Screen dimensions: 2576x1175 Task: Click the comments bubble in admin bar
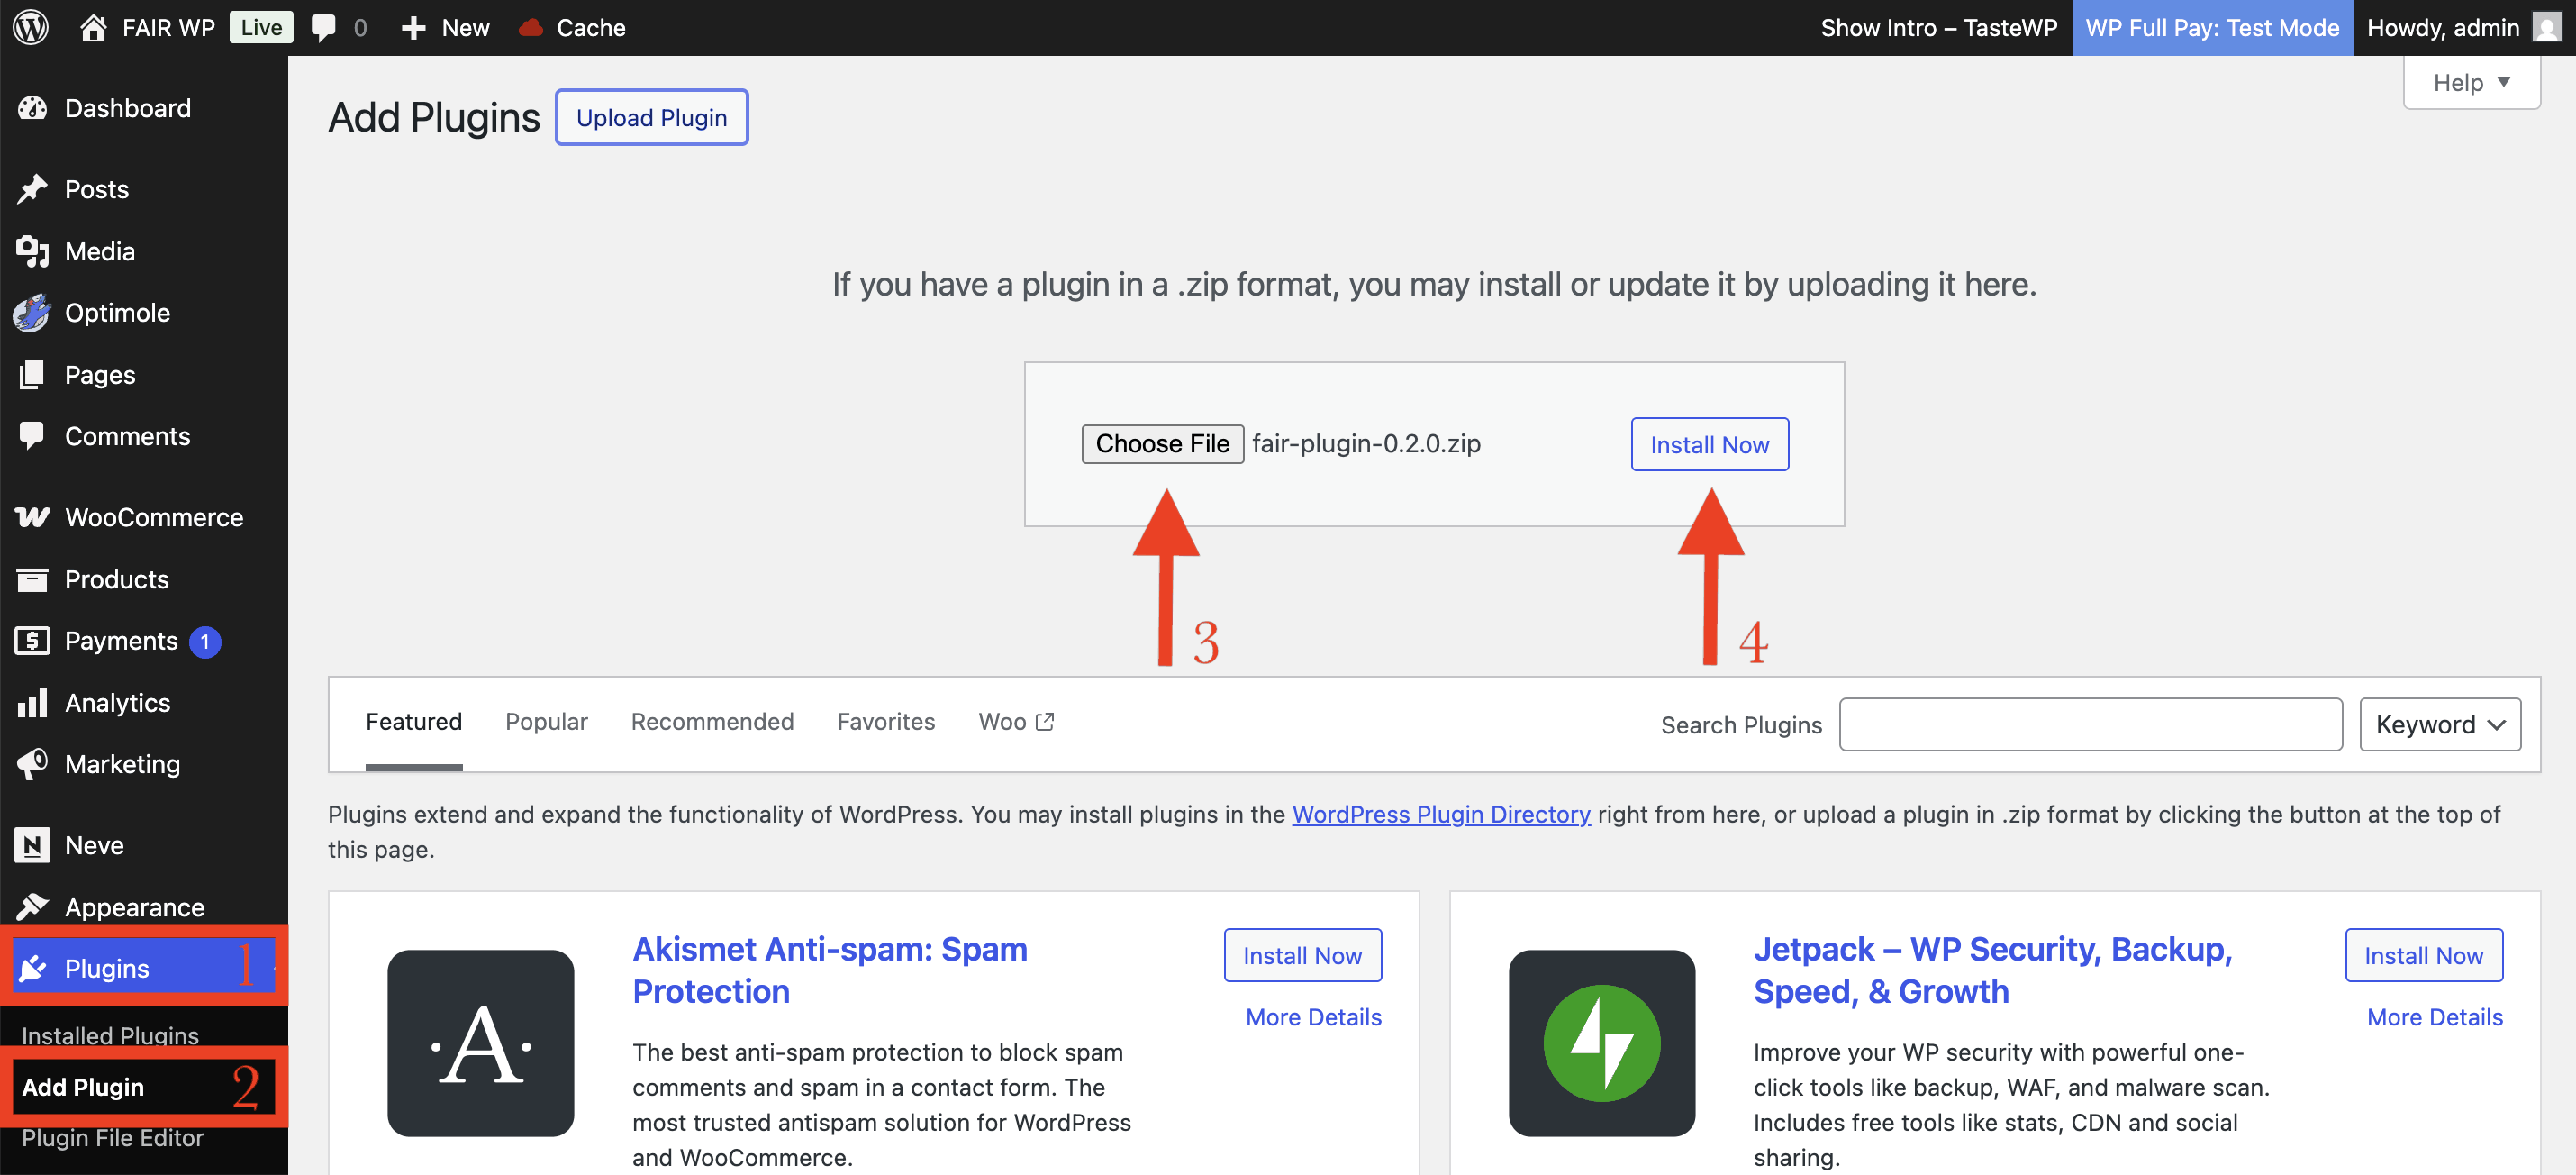(323, 27)
